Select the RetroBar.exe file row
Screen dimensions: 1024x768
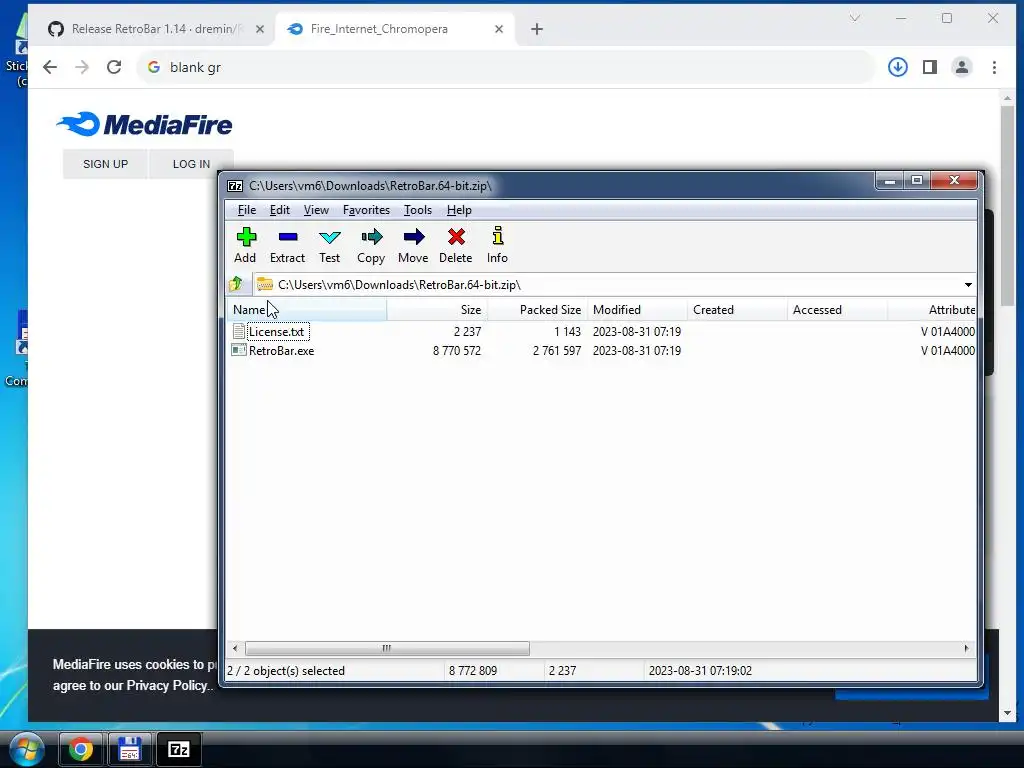(x=602, y=350)
